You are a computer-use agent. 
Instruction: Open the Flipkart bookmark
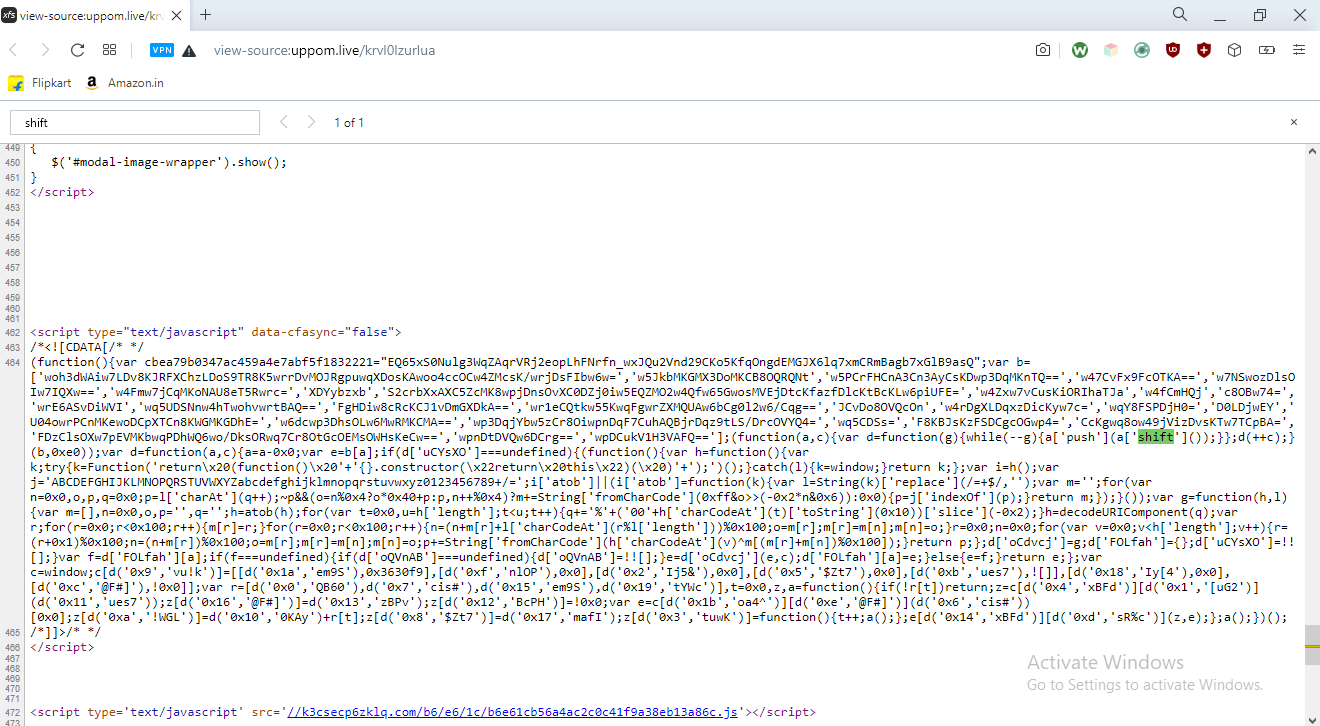point(40,83)
